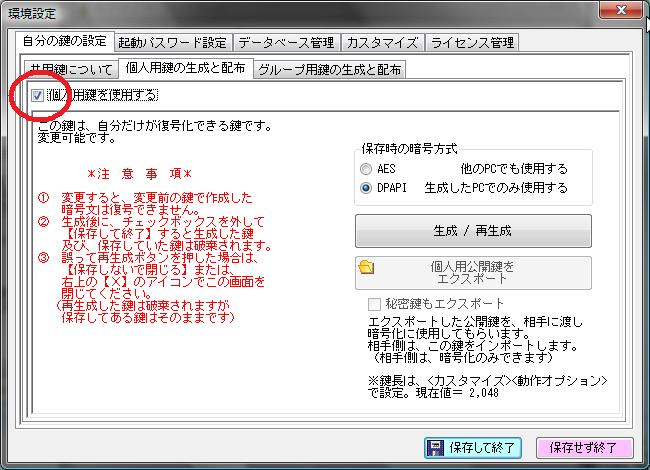
Task: Toggle the 個人用鍵を使用する checkbox
Action: 37,96
